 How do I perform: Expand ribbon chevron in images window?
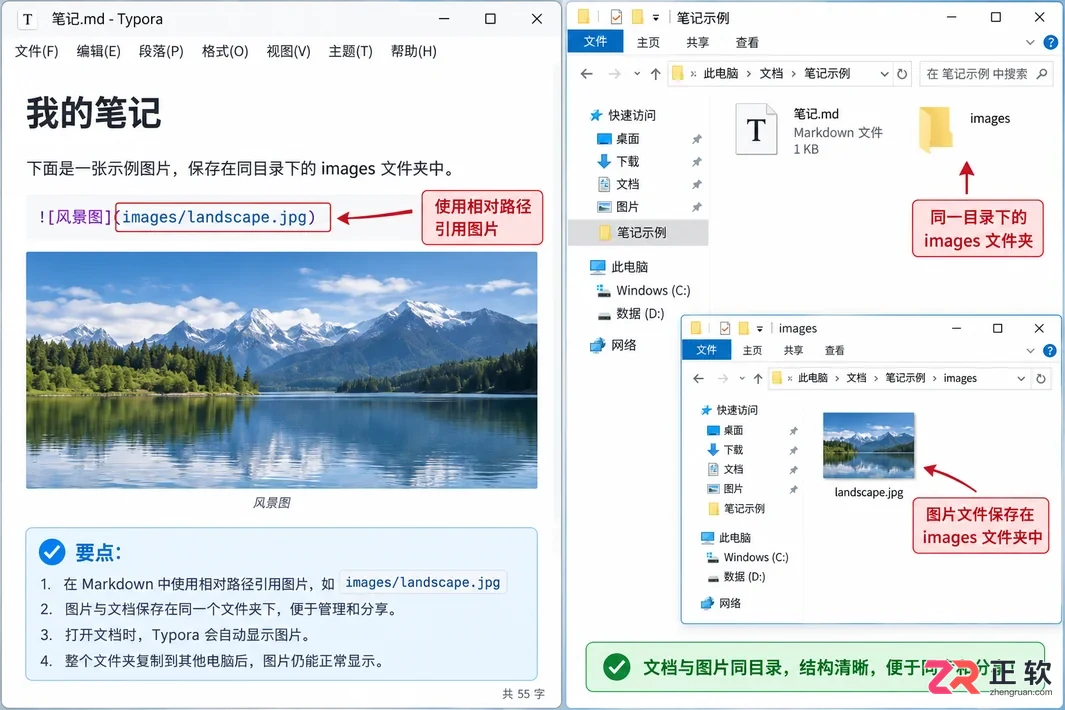click(1030, 351)
